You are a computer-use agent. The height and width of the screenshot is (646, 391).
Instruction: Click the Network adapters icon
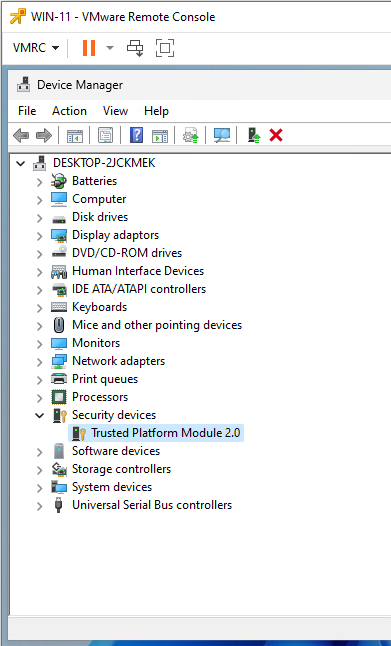[59, 361]
